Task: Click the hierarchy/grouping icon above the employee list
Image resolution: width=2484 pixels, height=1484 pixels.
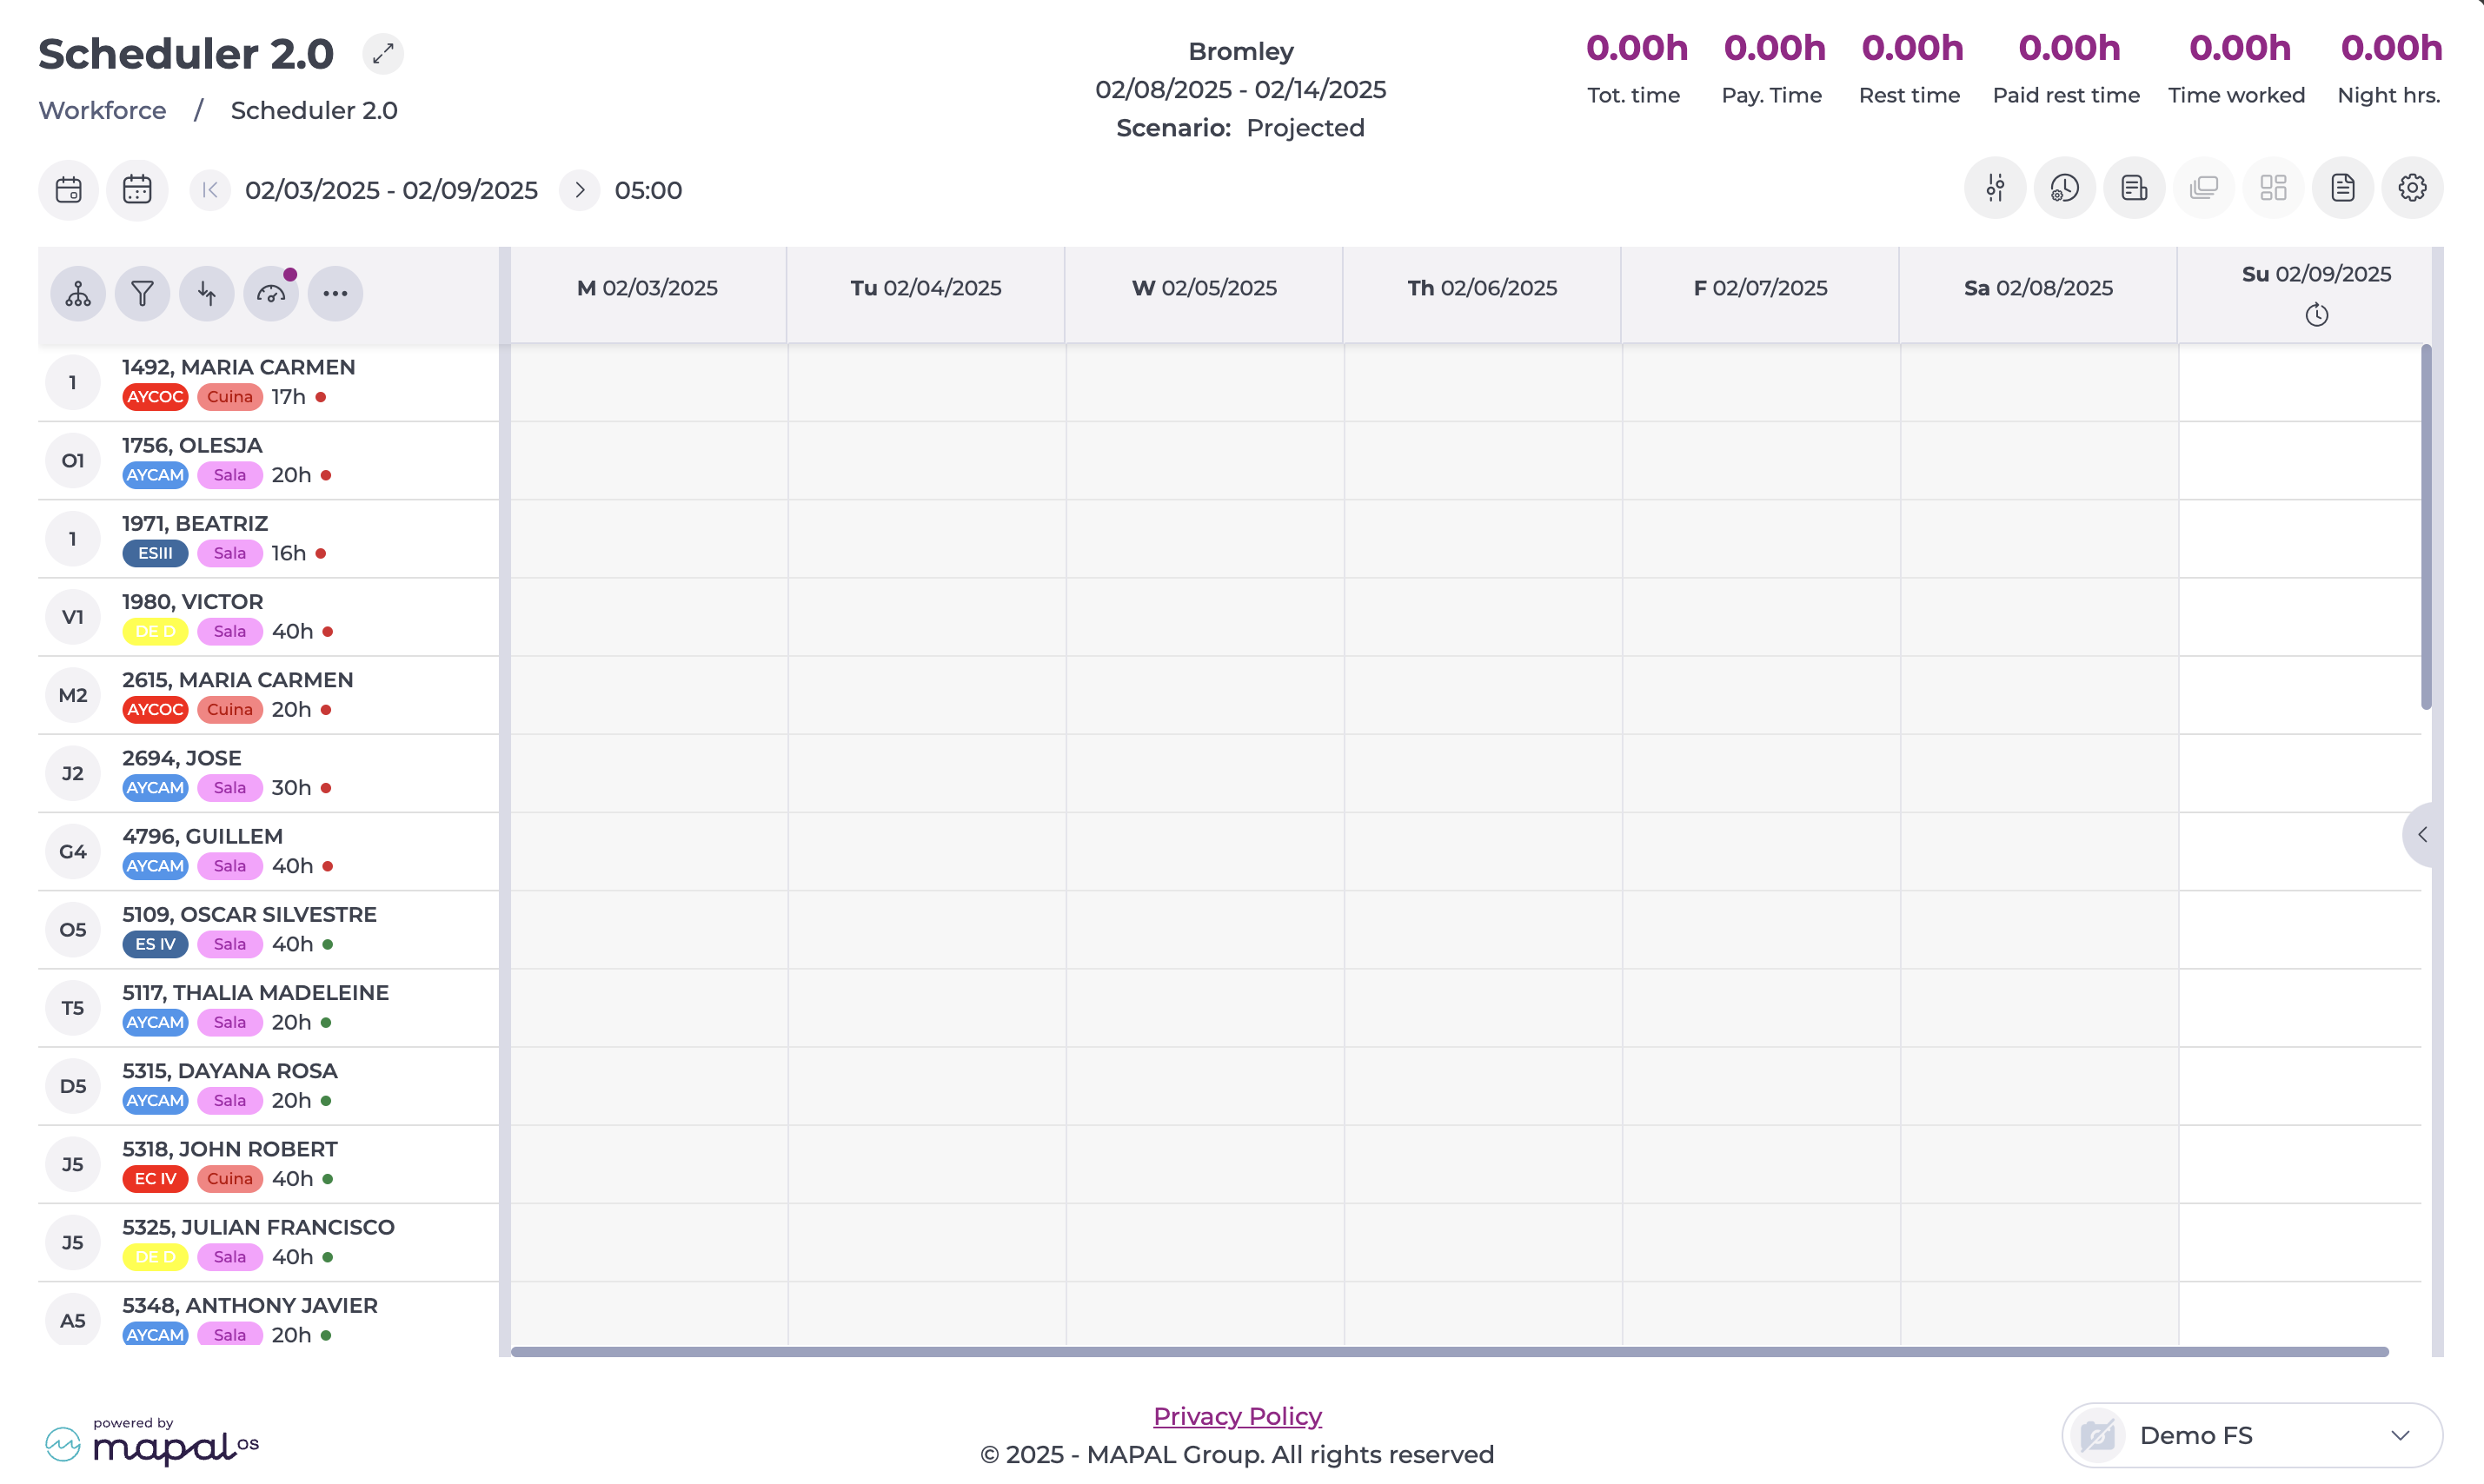Action: point(78,293)
